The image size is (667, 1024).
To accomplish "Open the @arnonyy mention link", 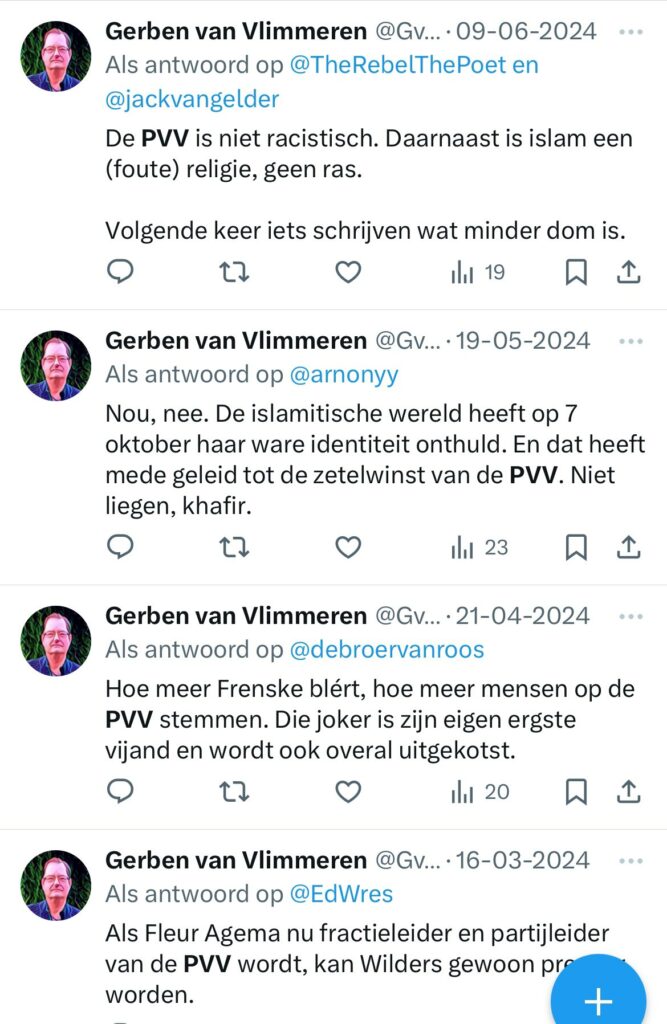I will (x=343, y=375).
